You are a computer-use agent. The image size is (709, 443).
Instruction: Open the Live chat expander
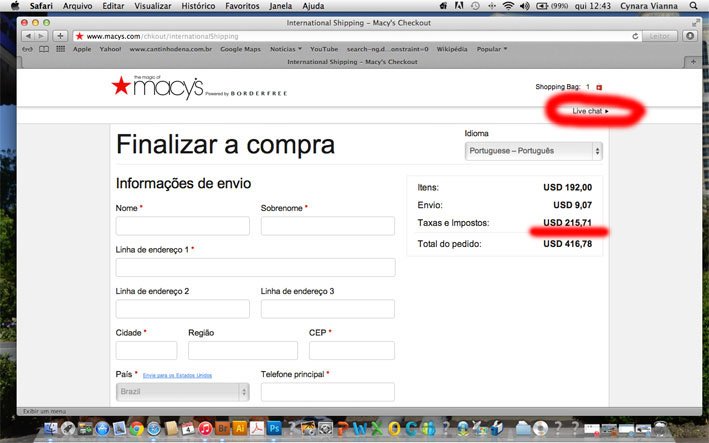click(591, 111)
